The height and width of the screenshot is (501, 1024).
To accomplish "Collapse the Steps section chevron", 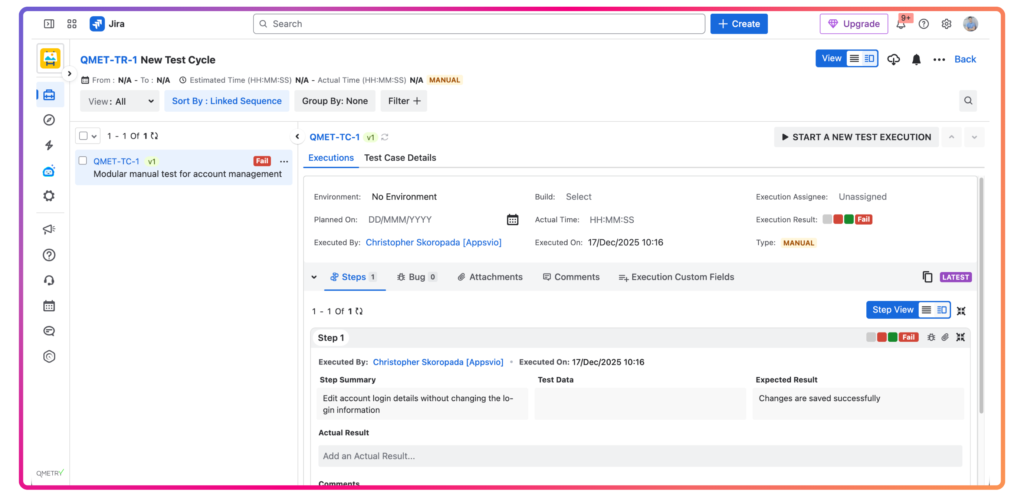I will click(314, 277).
